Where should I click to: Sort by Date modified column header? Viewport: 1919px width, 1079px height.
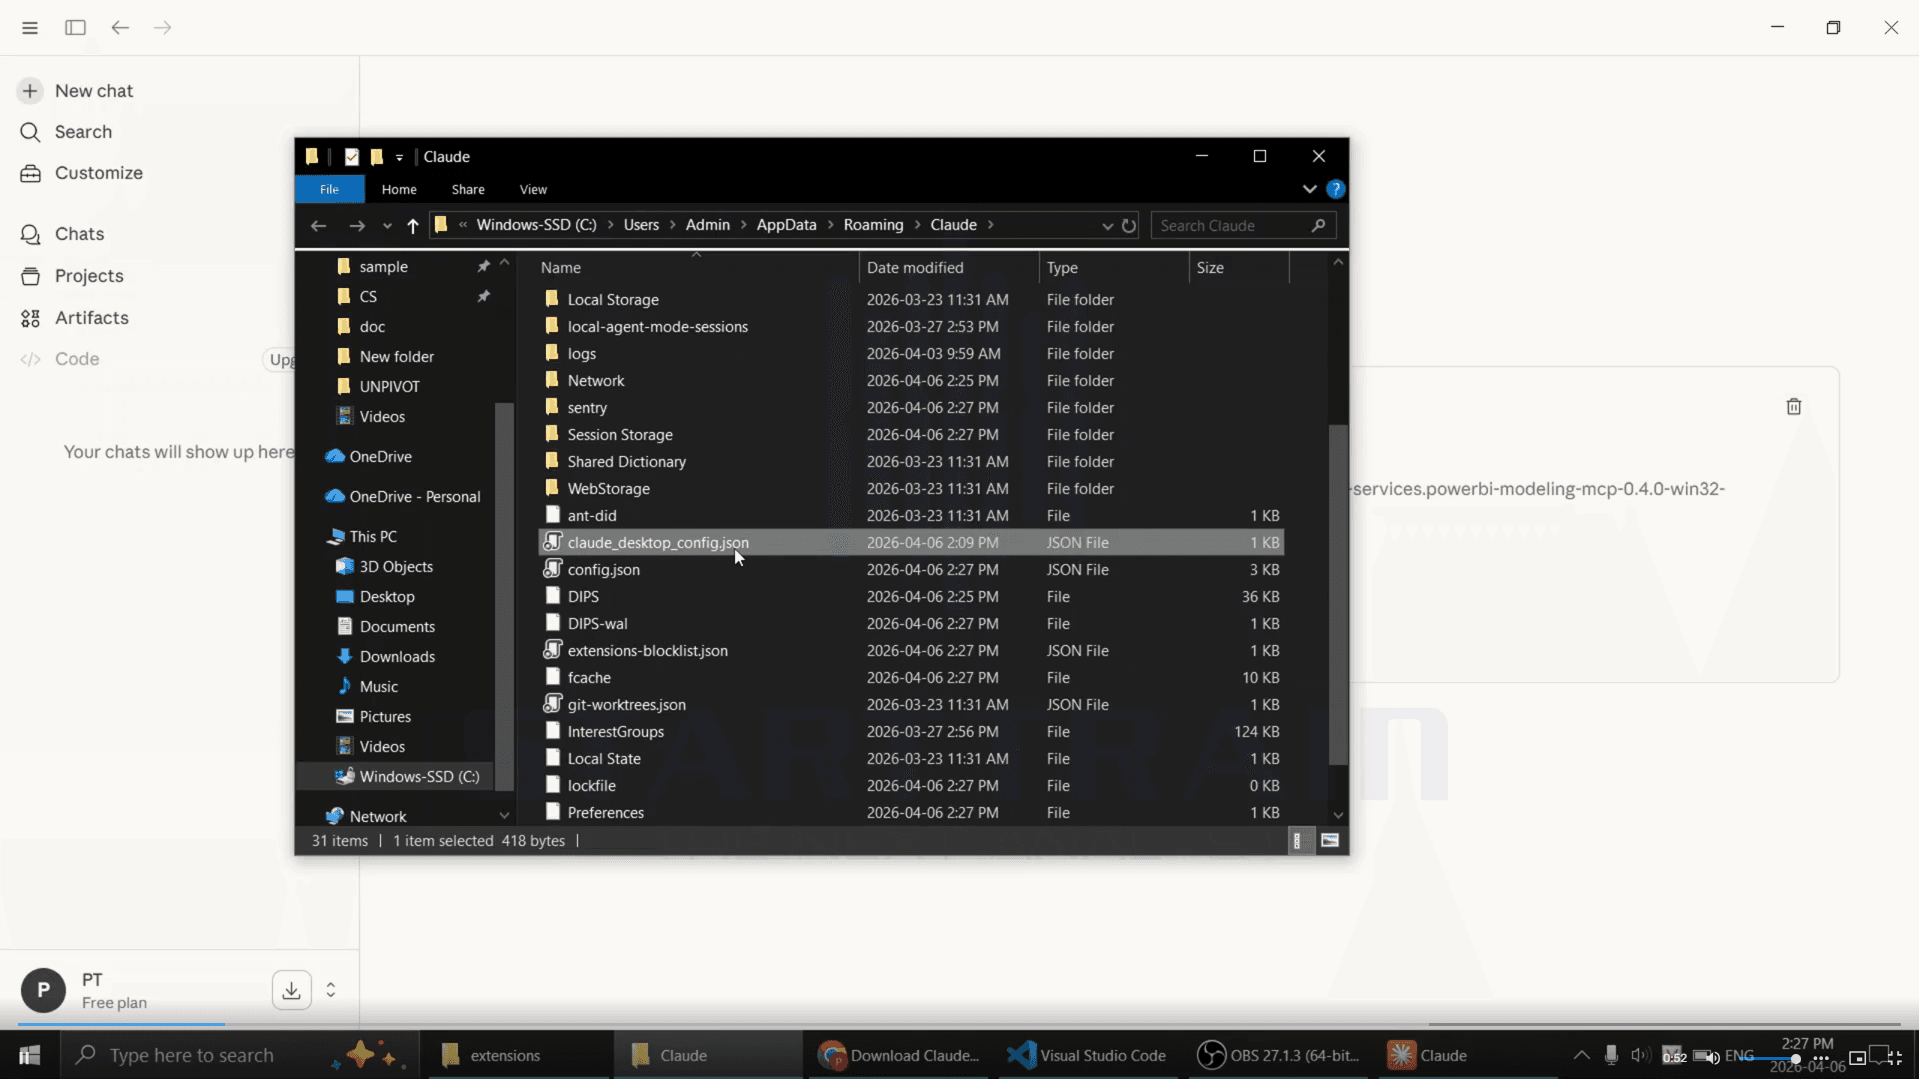948,267
